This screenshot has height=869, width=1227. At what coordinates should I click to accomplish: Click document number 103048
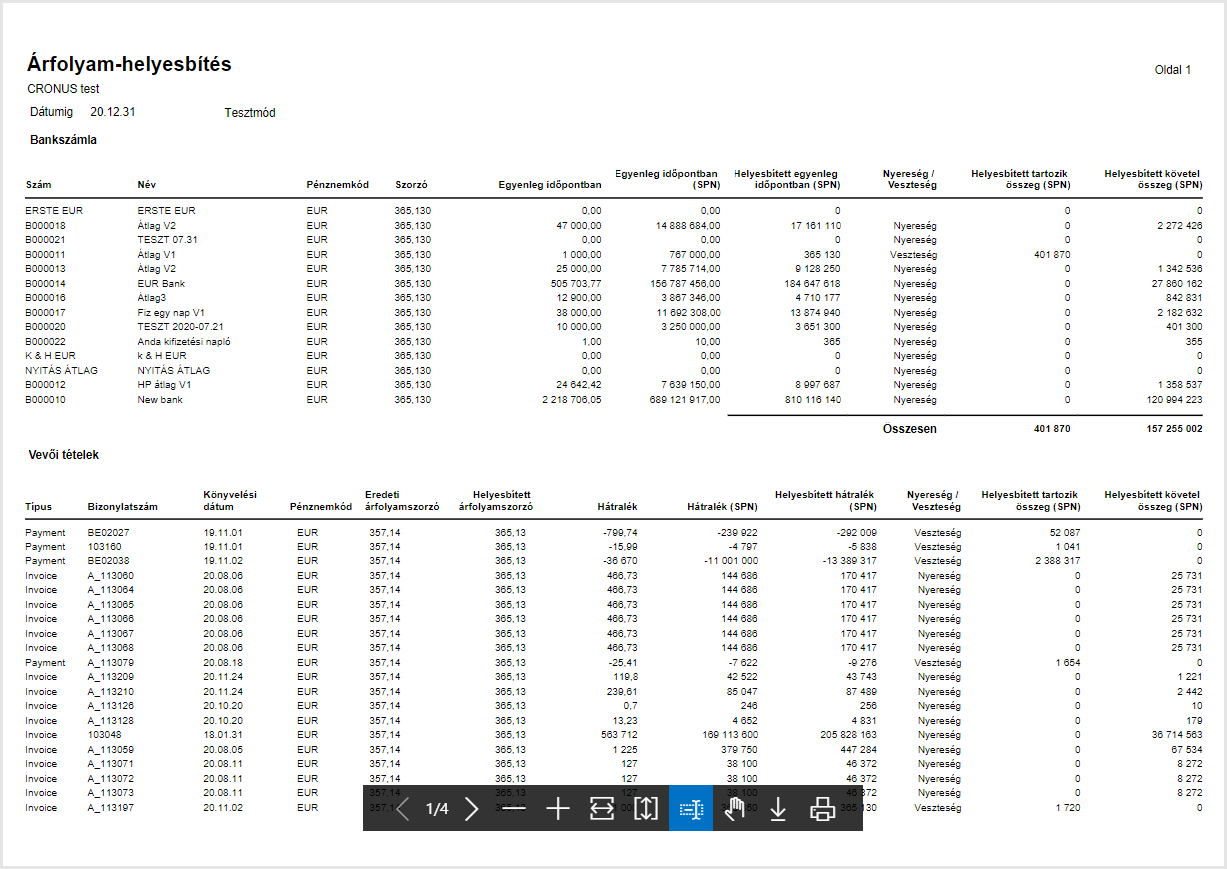(104, 734)
